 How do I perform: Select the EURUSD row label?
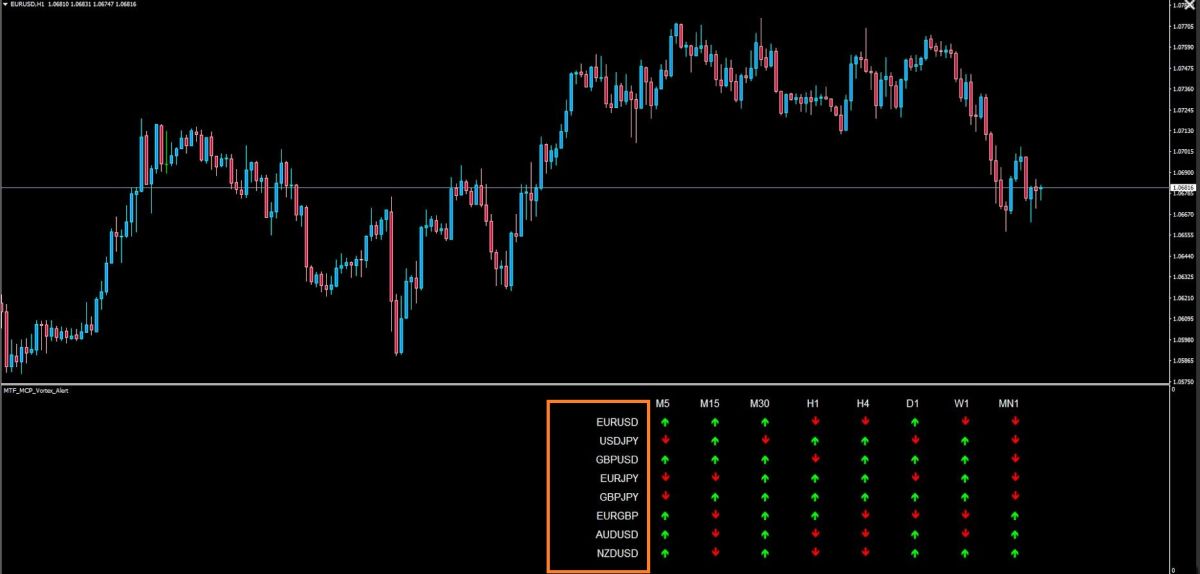pyautogui.click(x=617, y=422)
